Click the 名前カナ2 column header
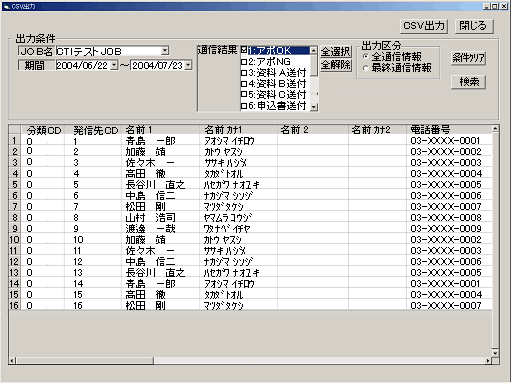This screenshot has height=383, width=511. pos(377,130)
